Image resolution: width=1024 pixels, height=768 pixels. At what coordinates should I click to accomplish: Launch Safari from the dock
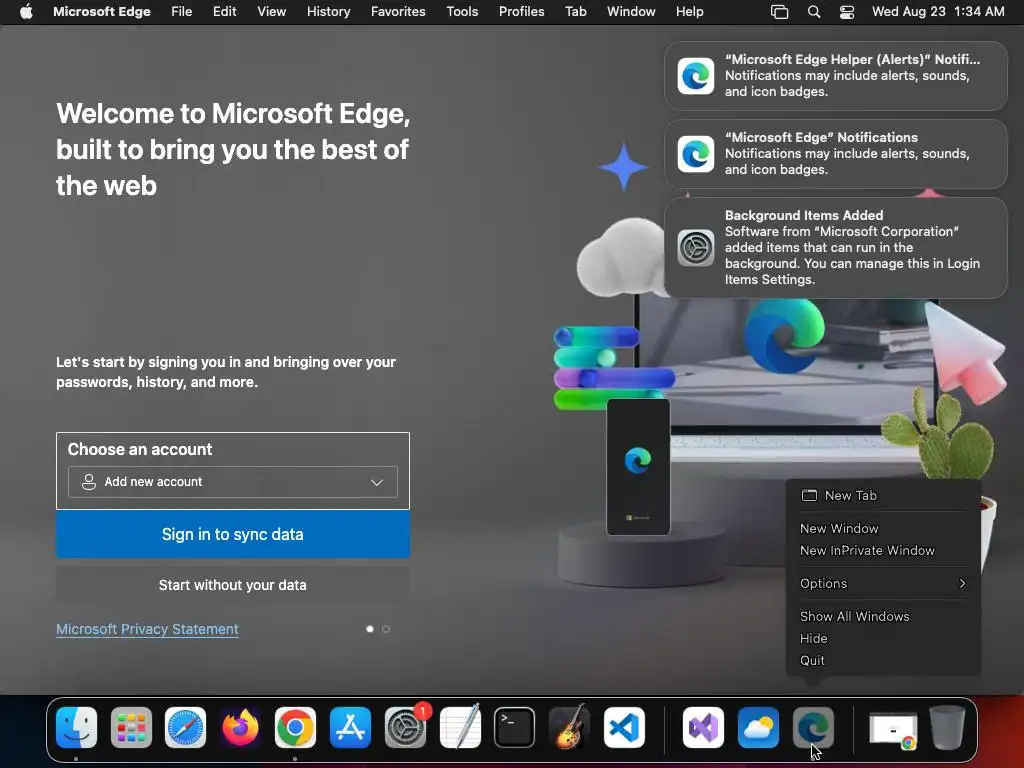click(x=185, y=727)
